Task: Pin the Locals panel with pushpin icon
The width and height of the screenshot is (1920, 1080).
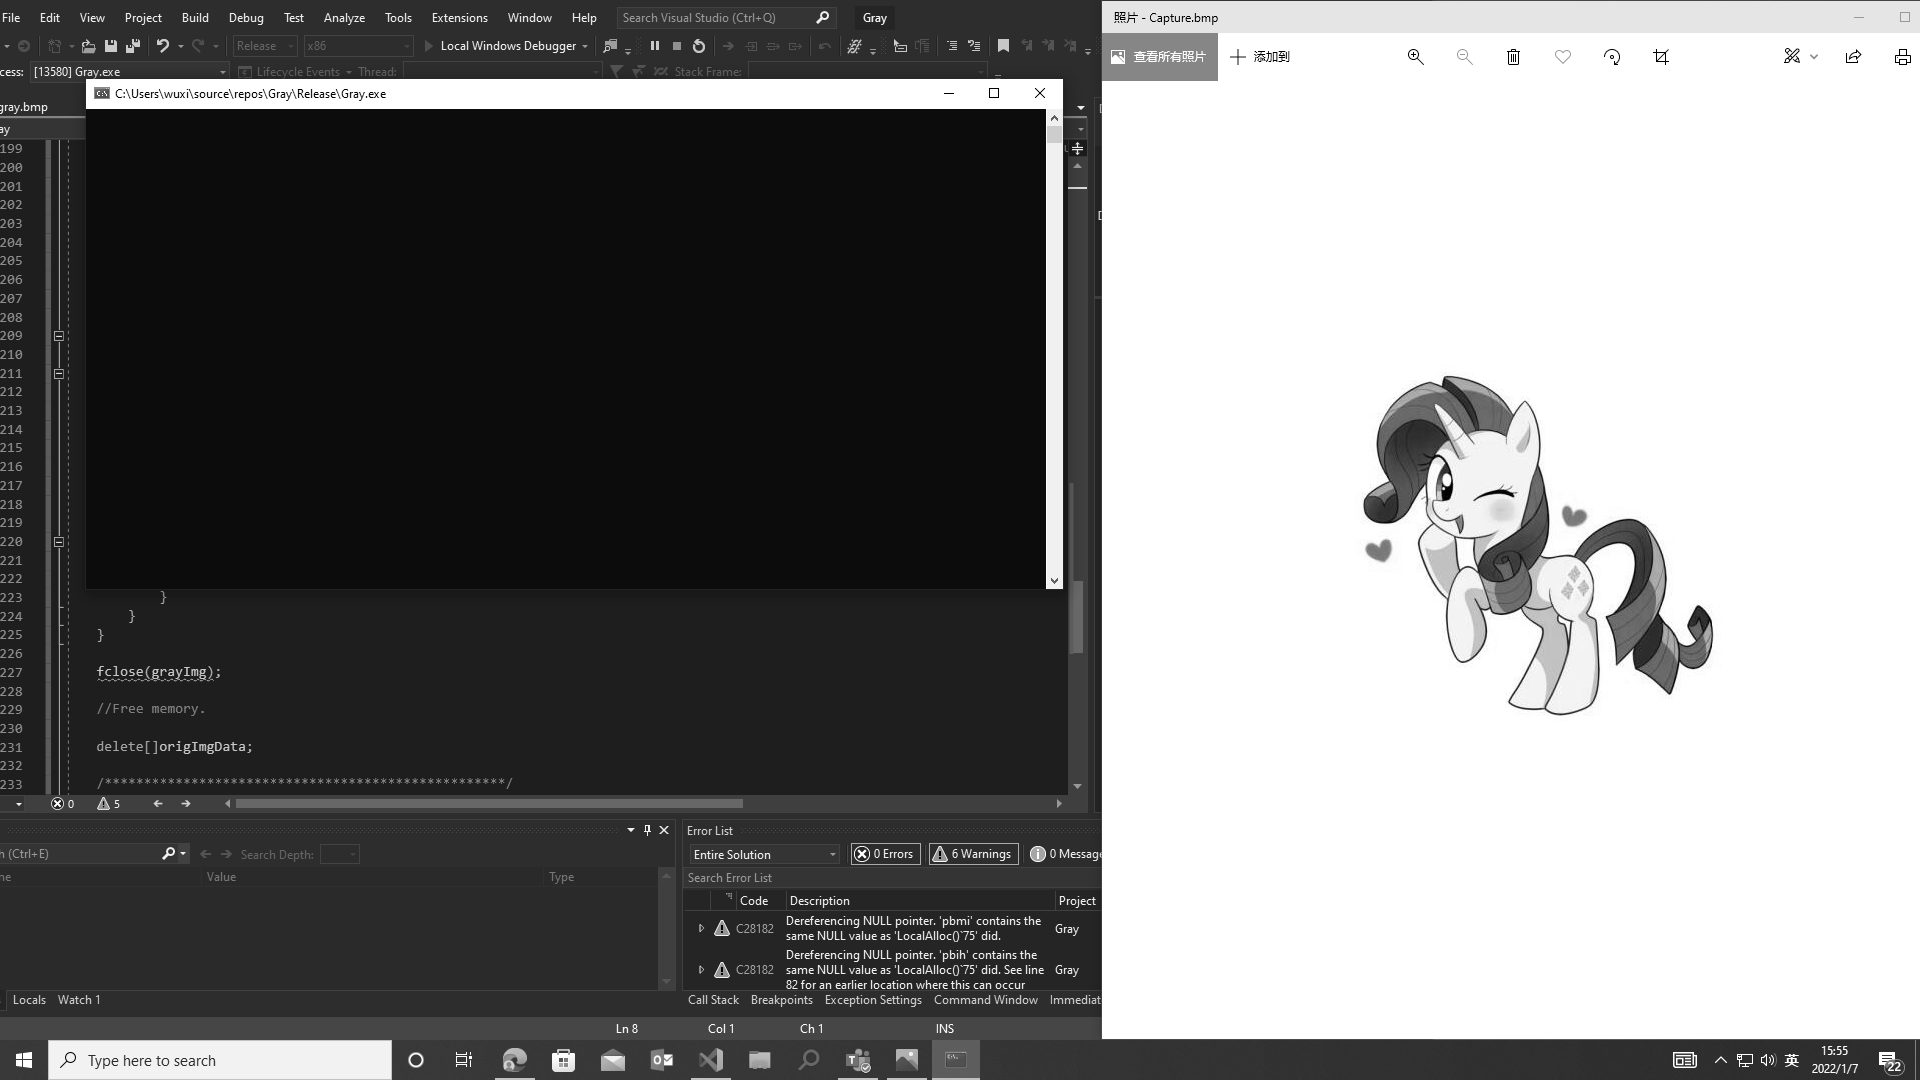Action: (647, 830)
